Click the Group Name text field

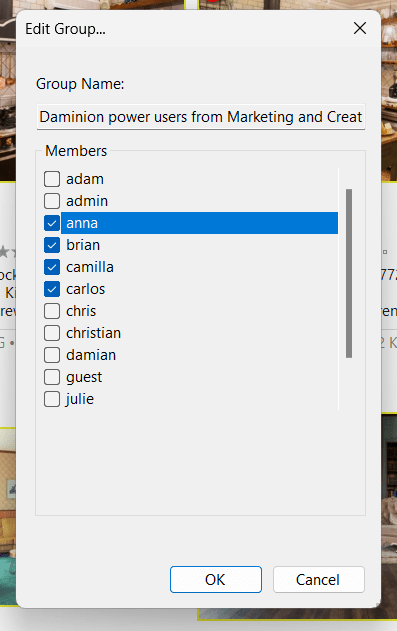tap(201, 117)
